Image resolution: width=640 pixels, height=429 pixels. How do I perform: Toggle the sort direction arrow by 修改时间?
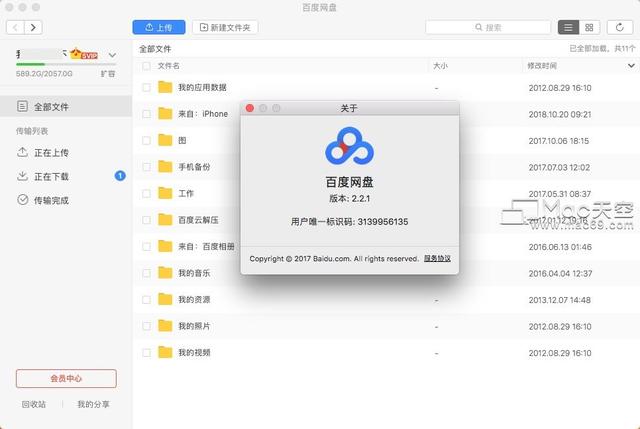click(x=631, y=66)
